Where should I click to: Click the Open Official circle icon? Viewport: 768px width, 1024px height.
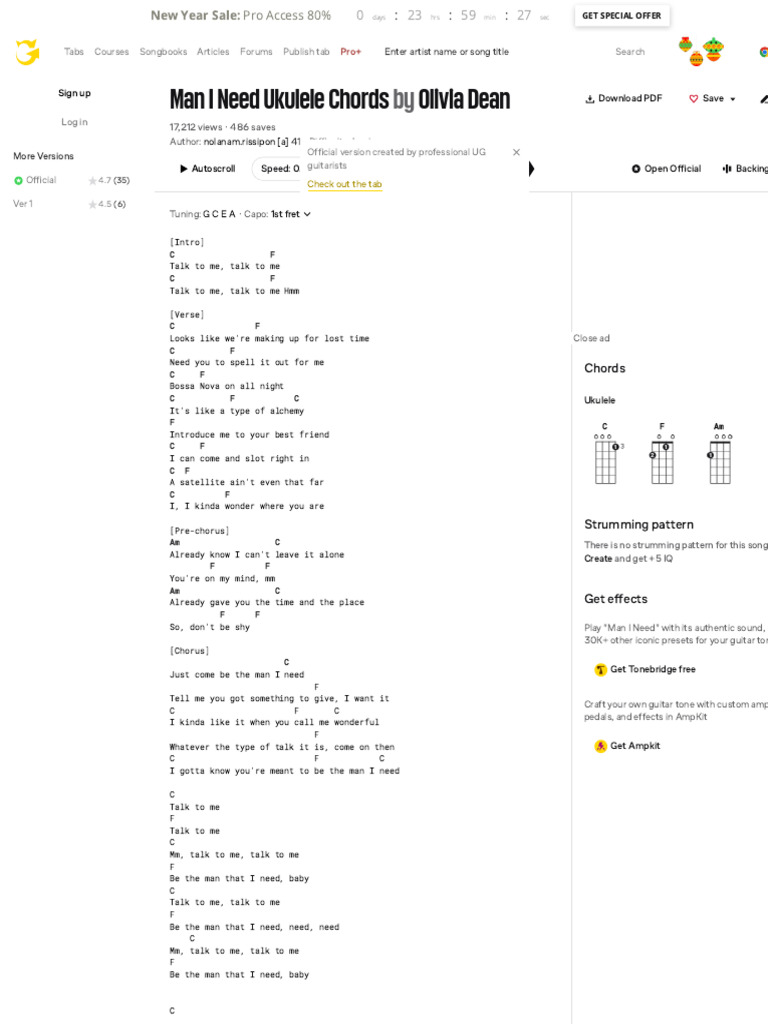point(636,169)
